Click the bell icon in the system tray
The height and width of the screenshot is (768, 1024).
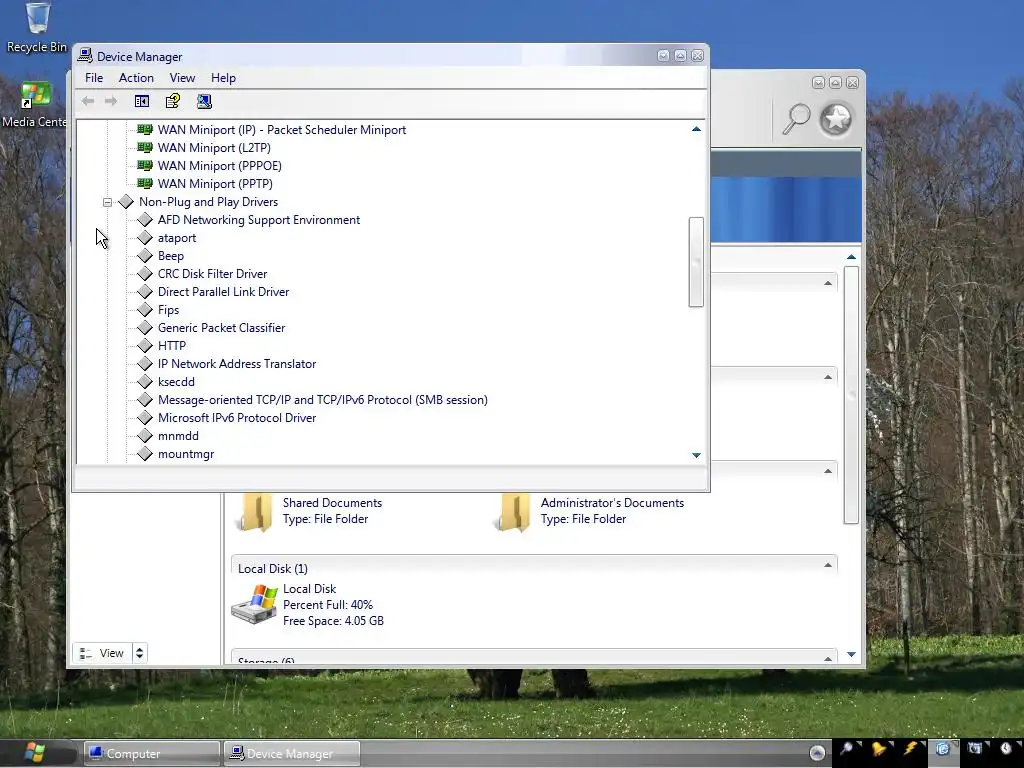pyautogui.click(x=879, y=748)
